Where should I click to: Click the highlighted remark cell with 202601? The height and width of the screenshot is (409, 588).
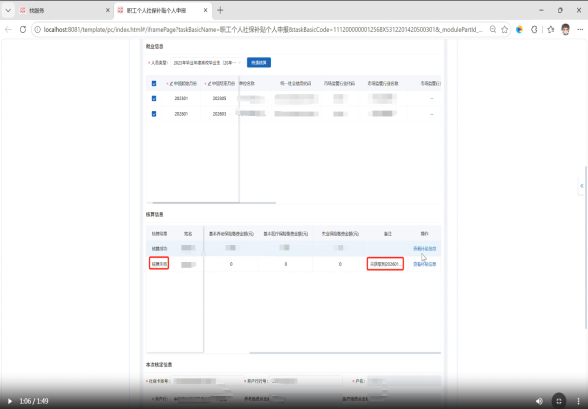pos(385,264)
